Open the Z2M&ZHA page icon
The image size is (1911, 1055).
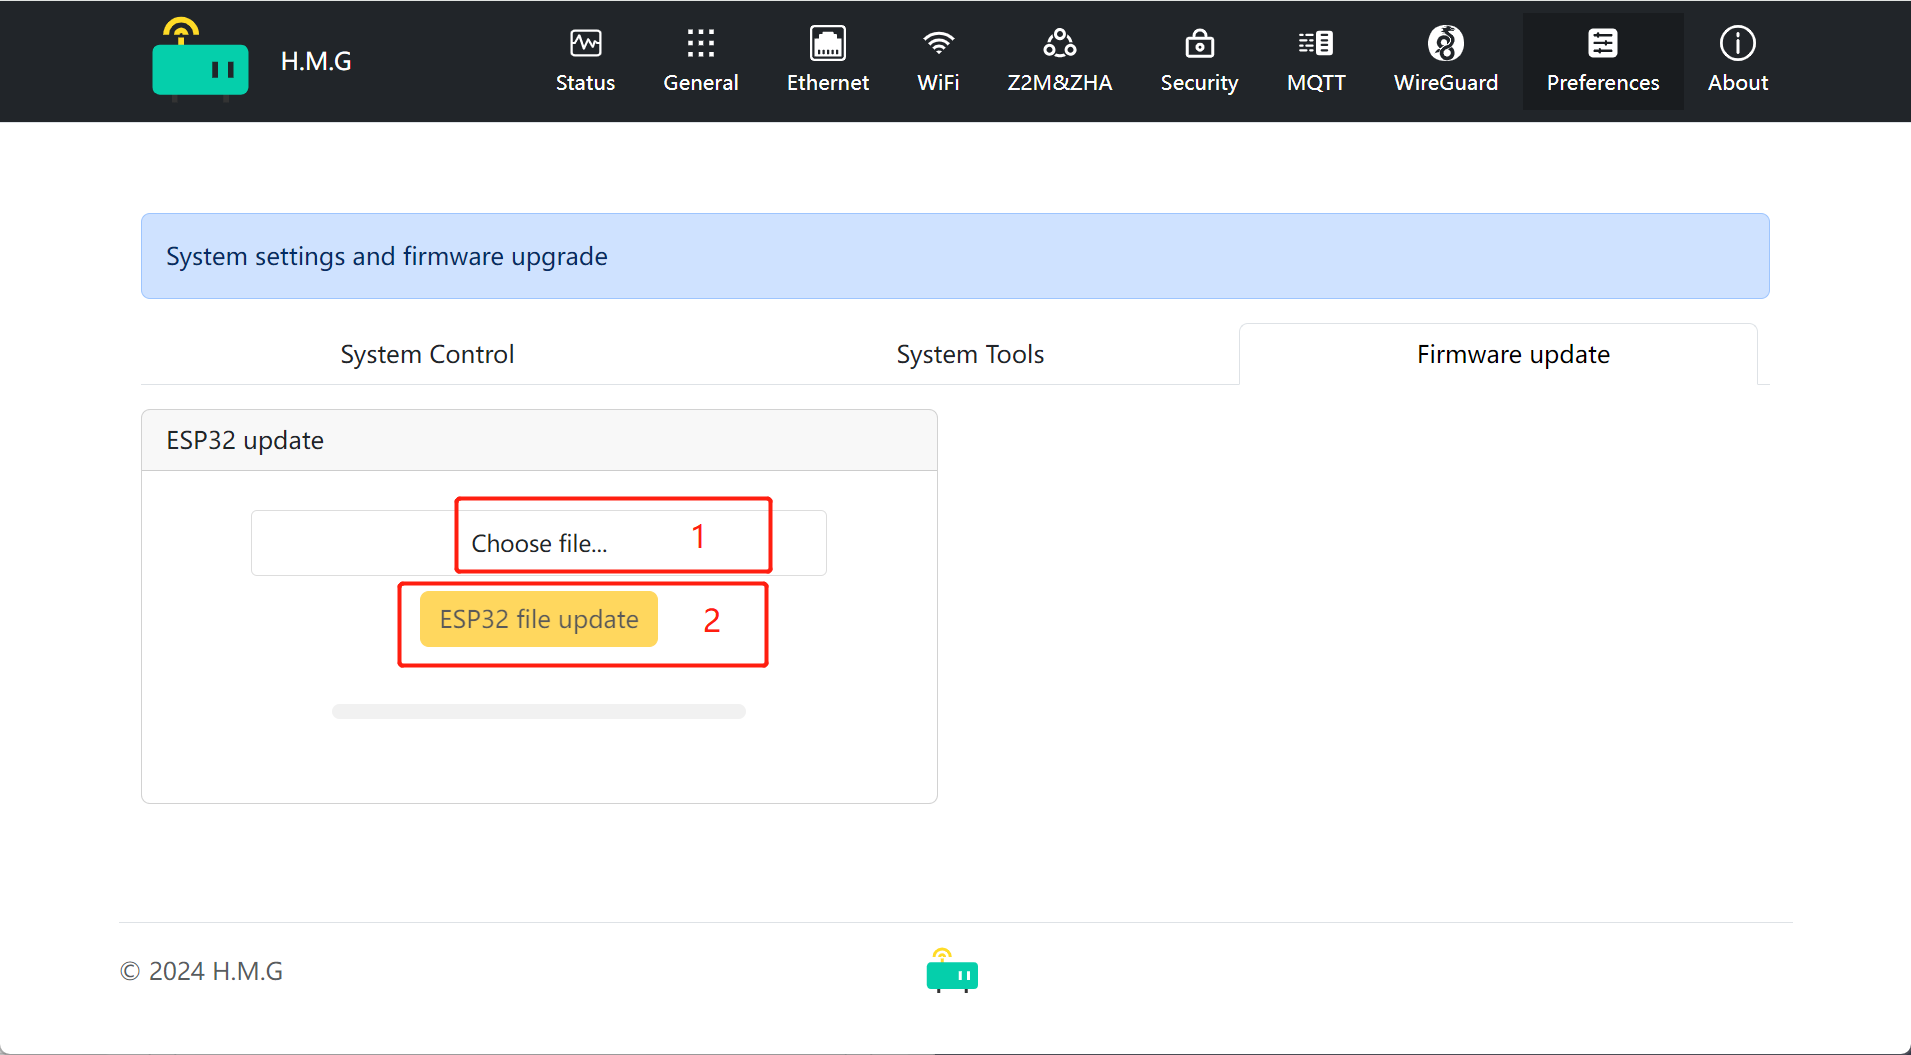1059,43
